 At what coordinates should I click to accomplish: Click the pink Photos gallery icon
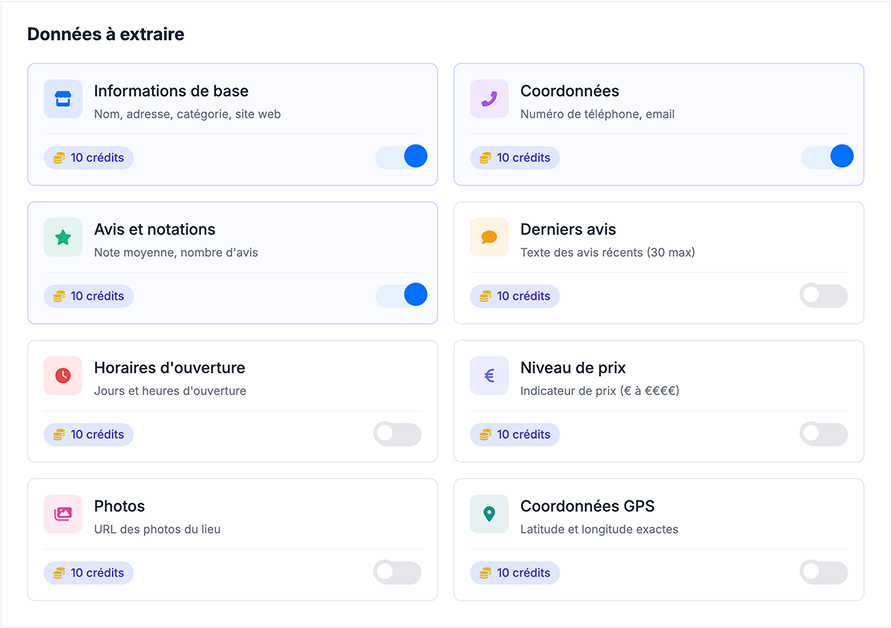pos(63,514)
